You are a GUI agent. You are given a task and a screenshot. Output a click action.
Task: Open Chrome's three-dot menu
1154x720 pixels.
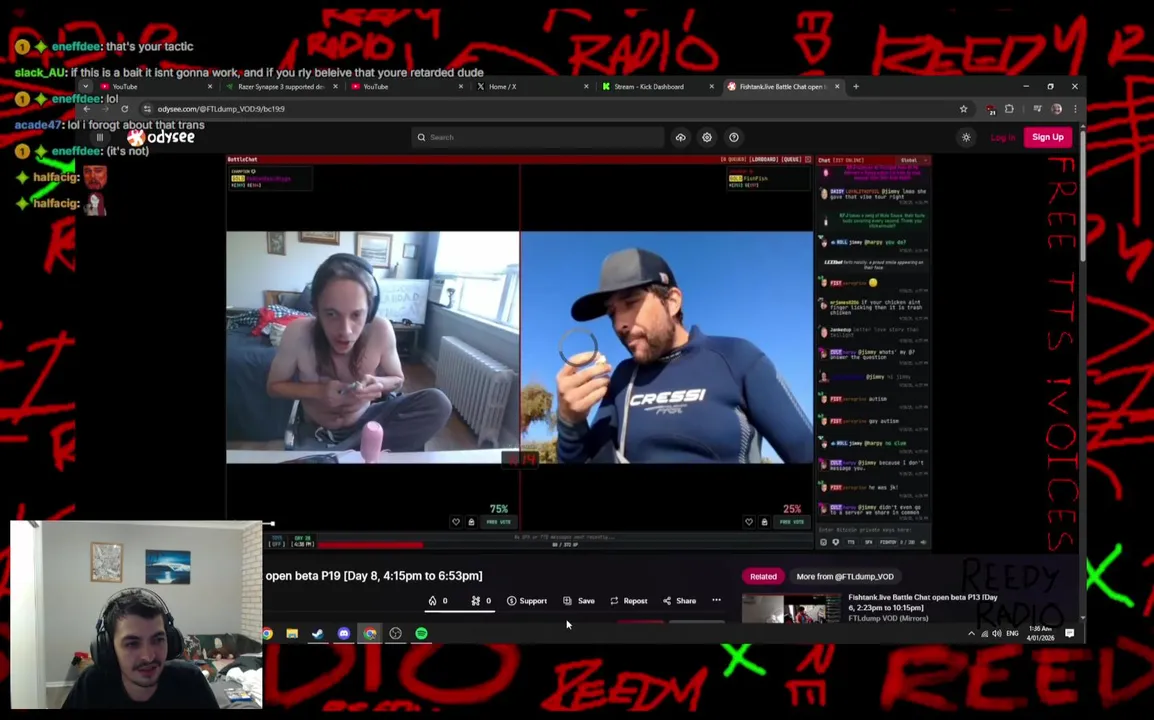1075,109
